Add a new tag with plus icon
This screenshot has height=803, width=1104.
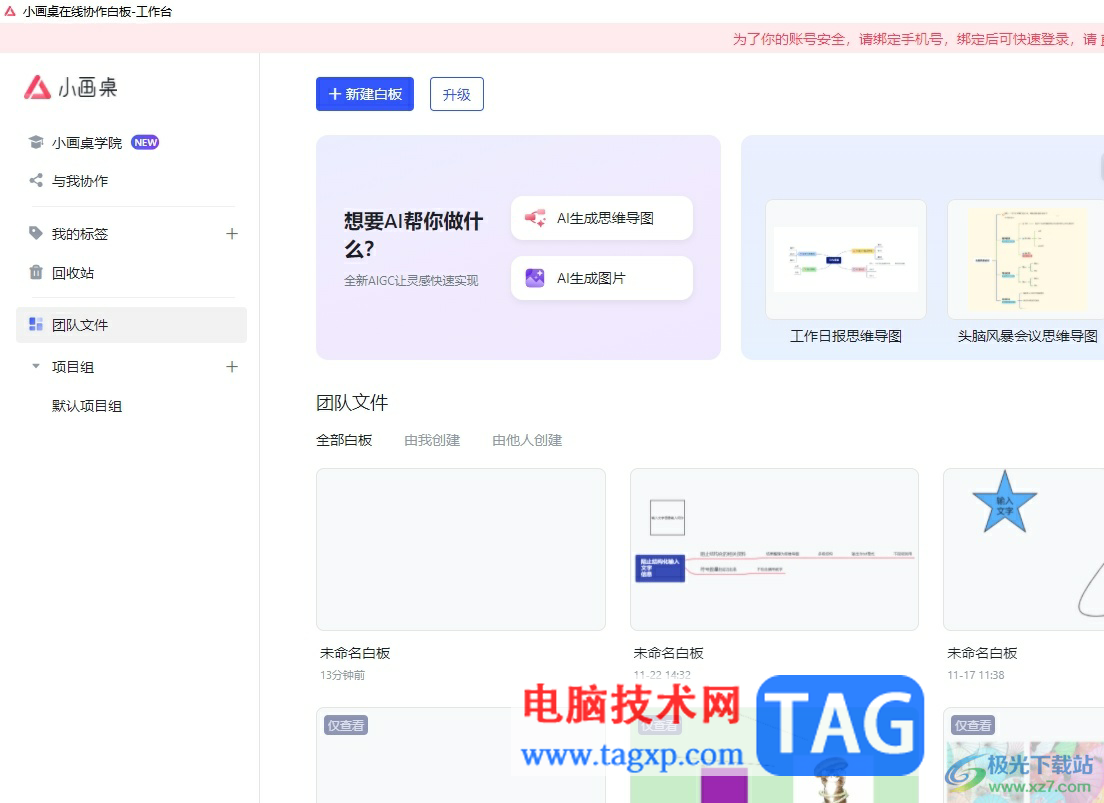coord(232,234)
